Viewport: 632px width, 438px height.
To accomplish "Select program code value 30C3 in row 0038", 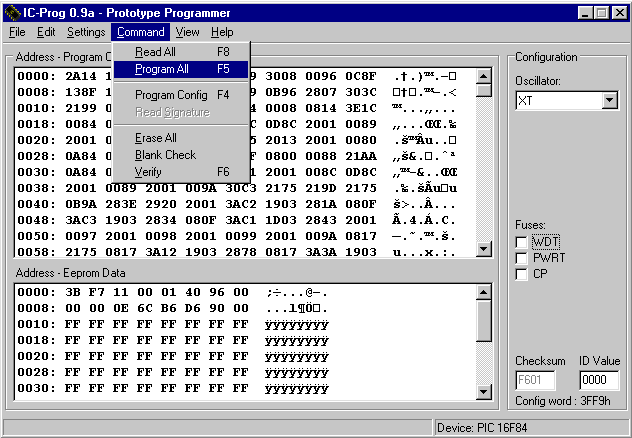I will tap(241, 188).
